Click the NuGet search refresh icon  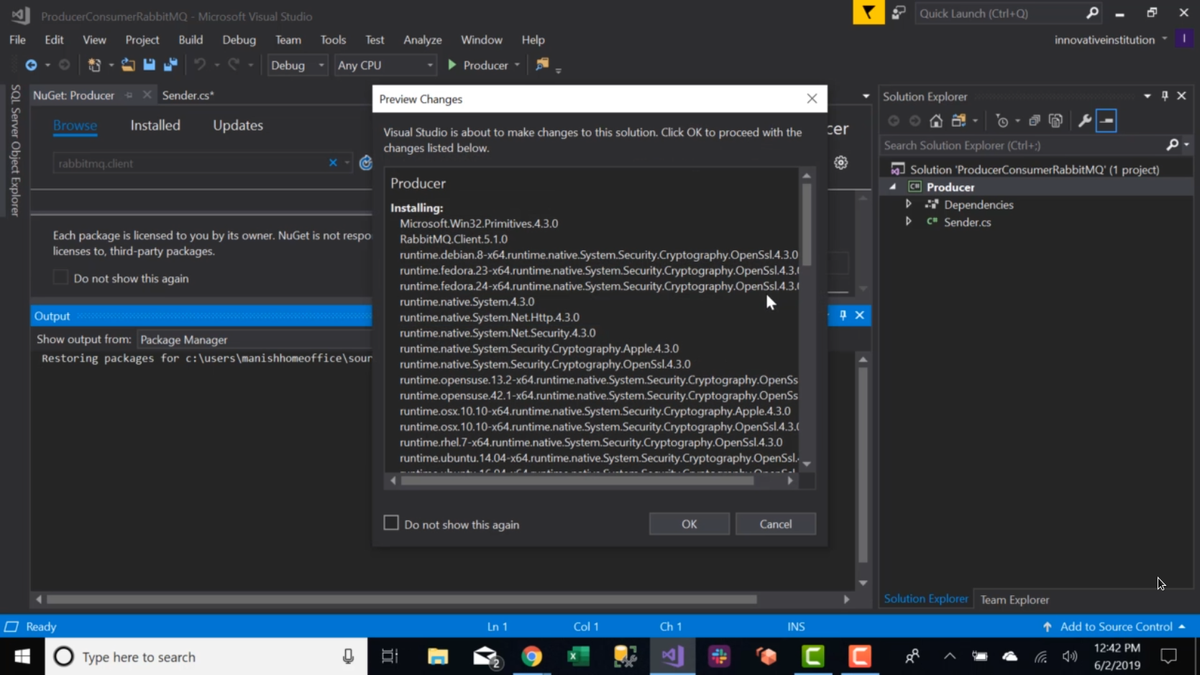(366, 163)
